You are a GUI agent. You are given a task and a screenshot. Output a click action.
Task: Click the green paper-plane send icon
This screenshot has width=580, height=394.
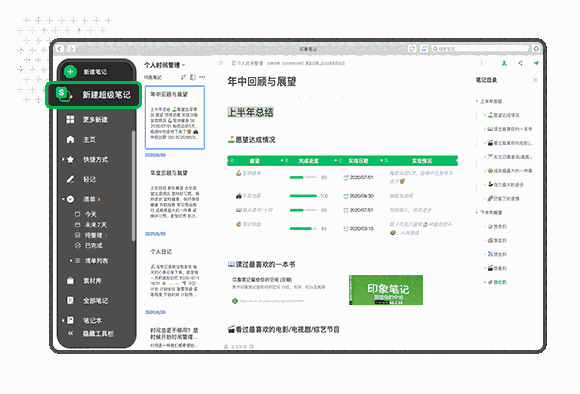pos(536,63)
